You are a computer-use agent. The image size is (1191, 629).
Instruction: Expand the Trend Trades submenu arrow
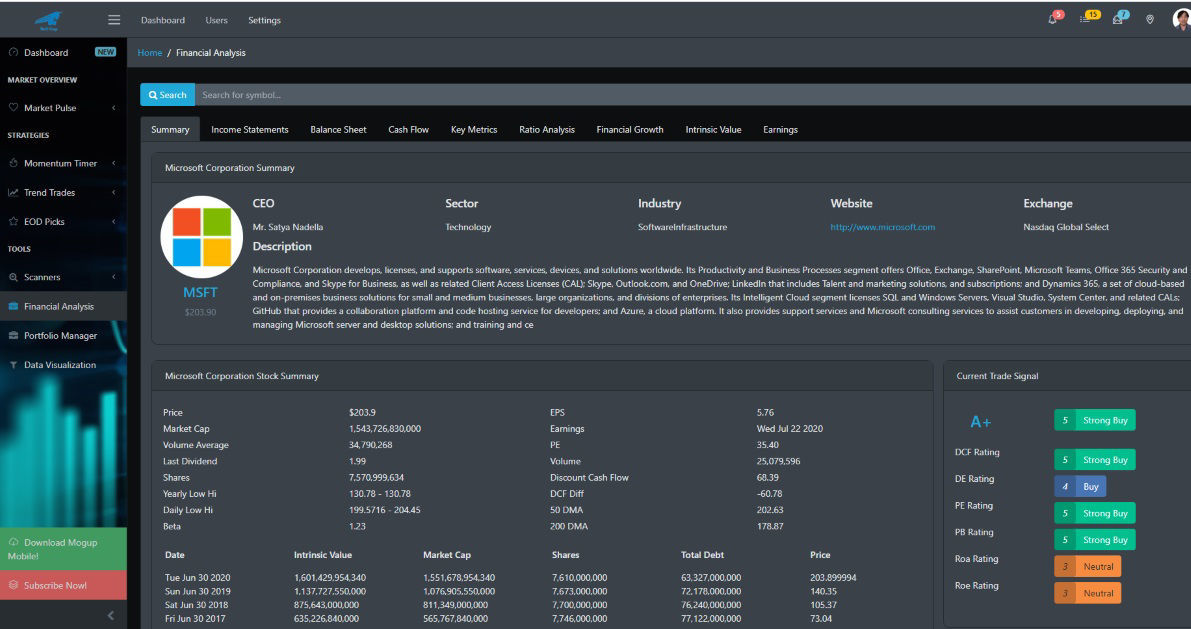click(x=114, y=193)
